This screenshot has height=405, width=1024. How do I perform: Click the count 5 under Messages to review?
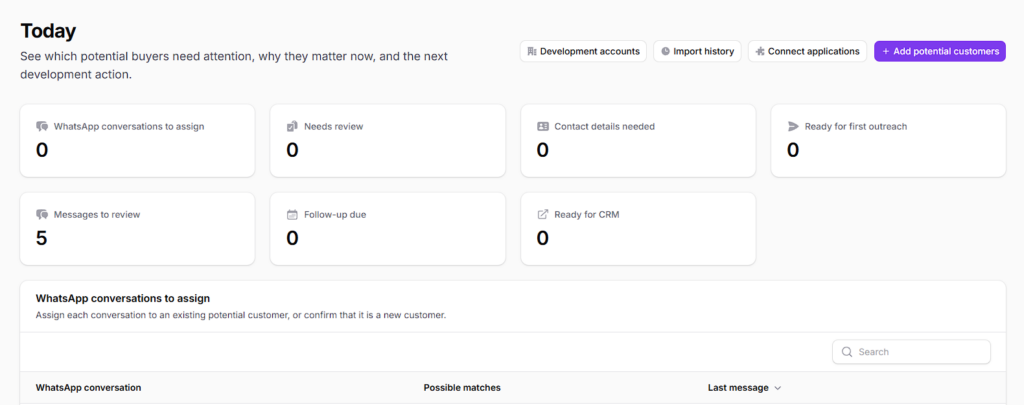click(41, 238)
